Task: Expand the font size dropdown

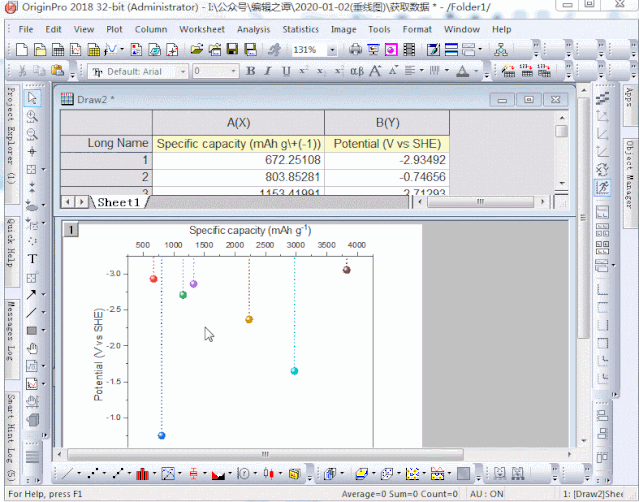Action: 234,71
